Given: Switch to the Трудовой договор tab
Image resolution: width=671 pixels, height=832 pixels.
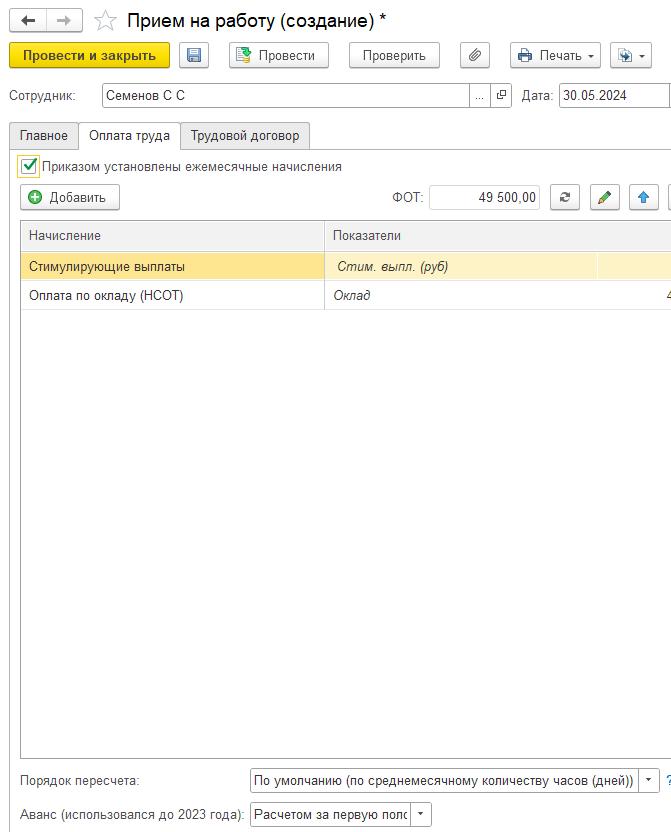Looking at the screenshot, I should (x=245, y=136).
